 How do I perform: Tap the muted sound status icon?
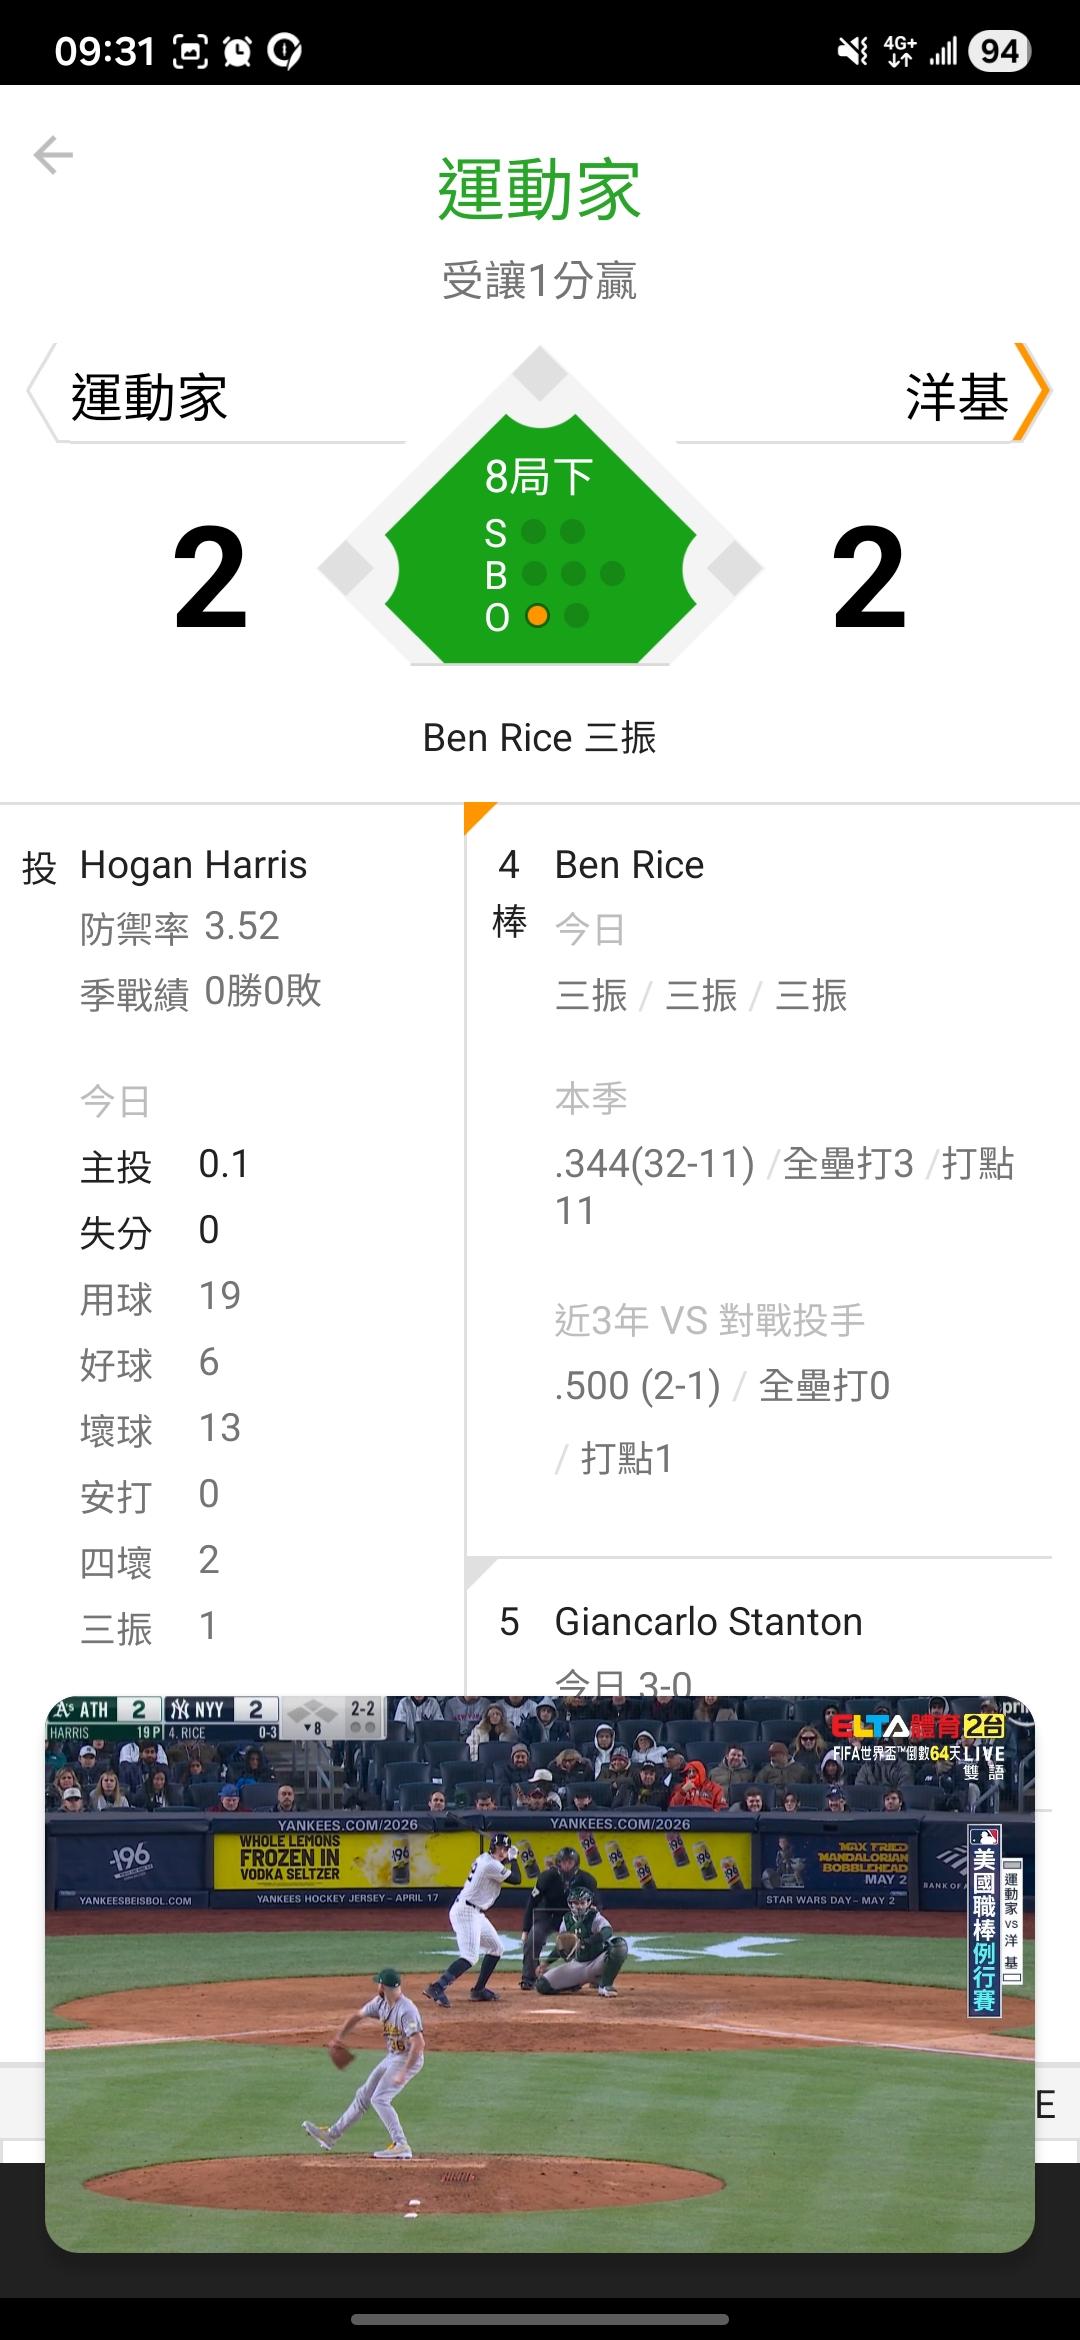852,50
